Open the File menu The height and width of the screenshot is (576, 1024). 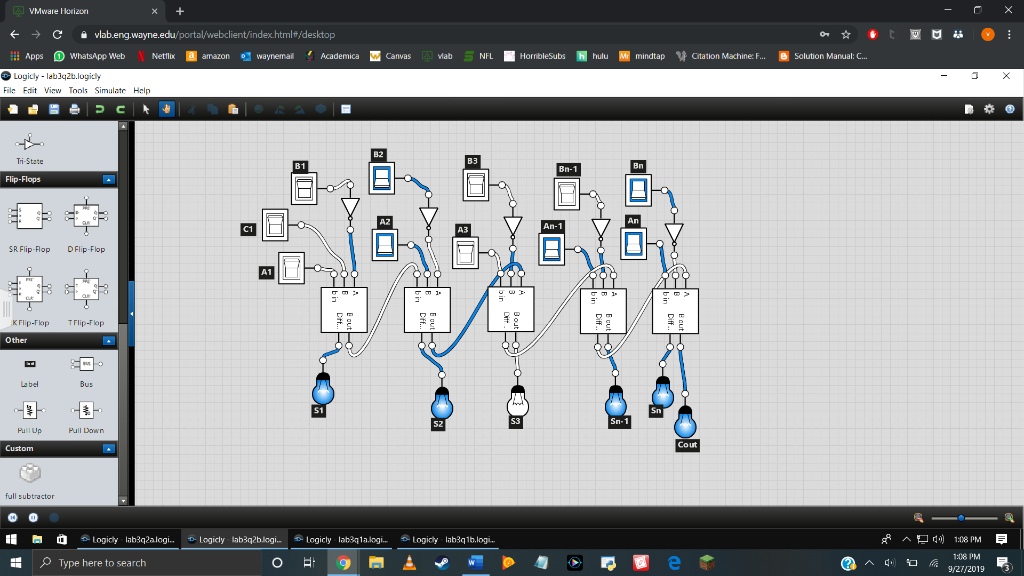9,90
